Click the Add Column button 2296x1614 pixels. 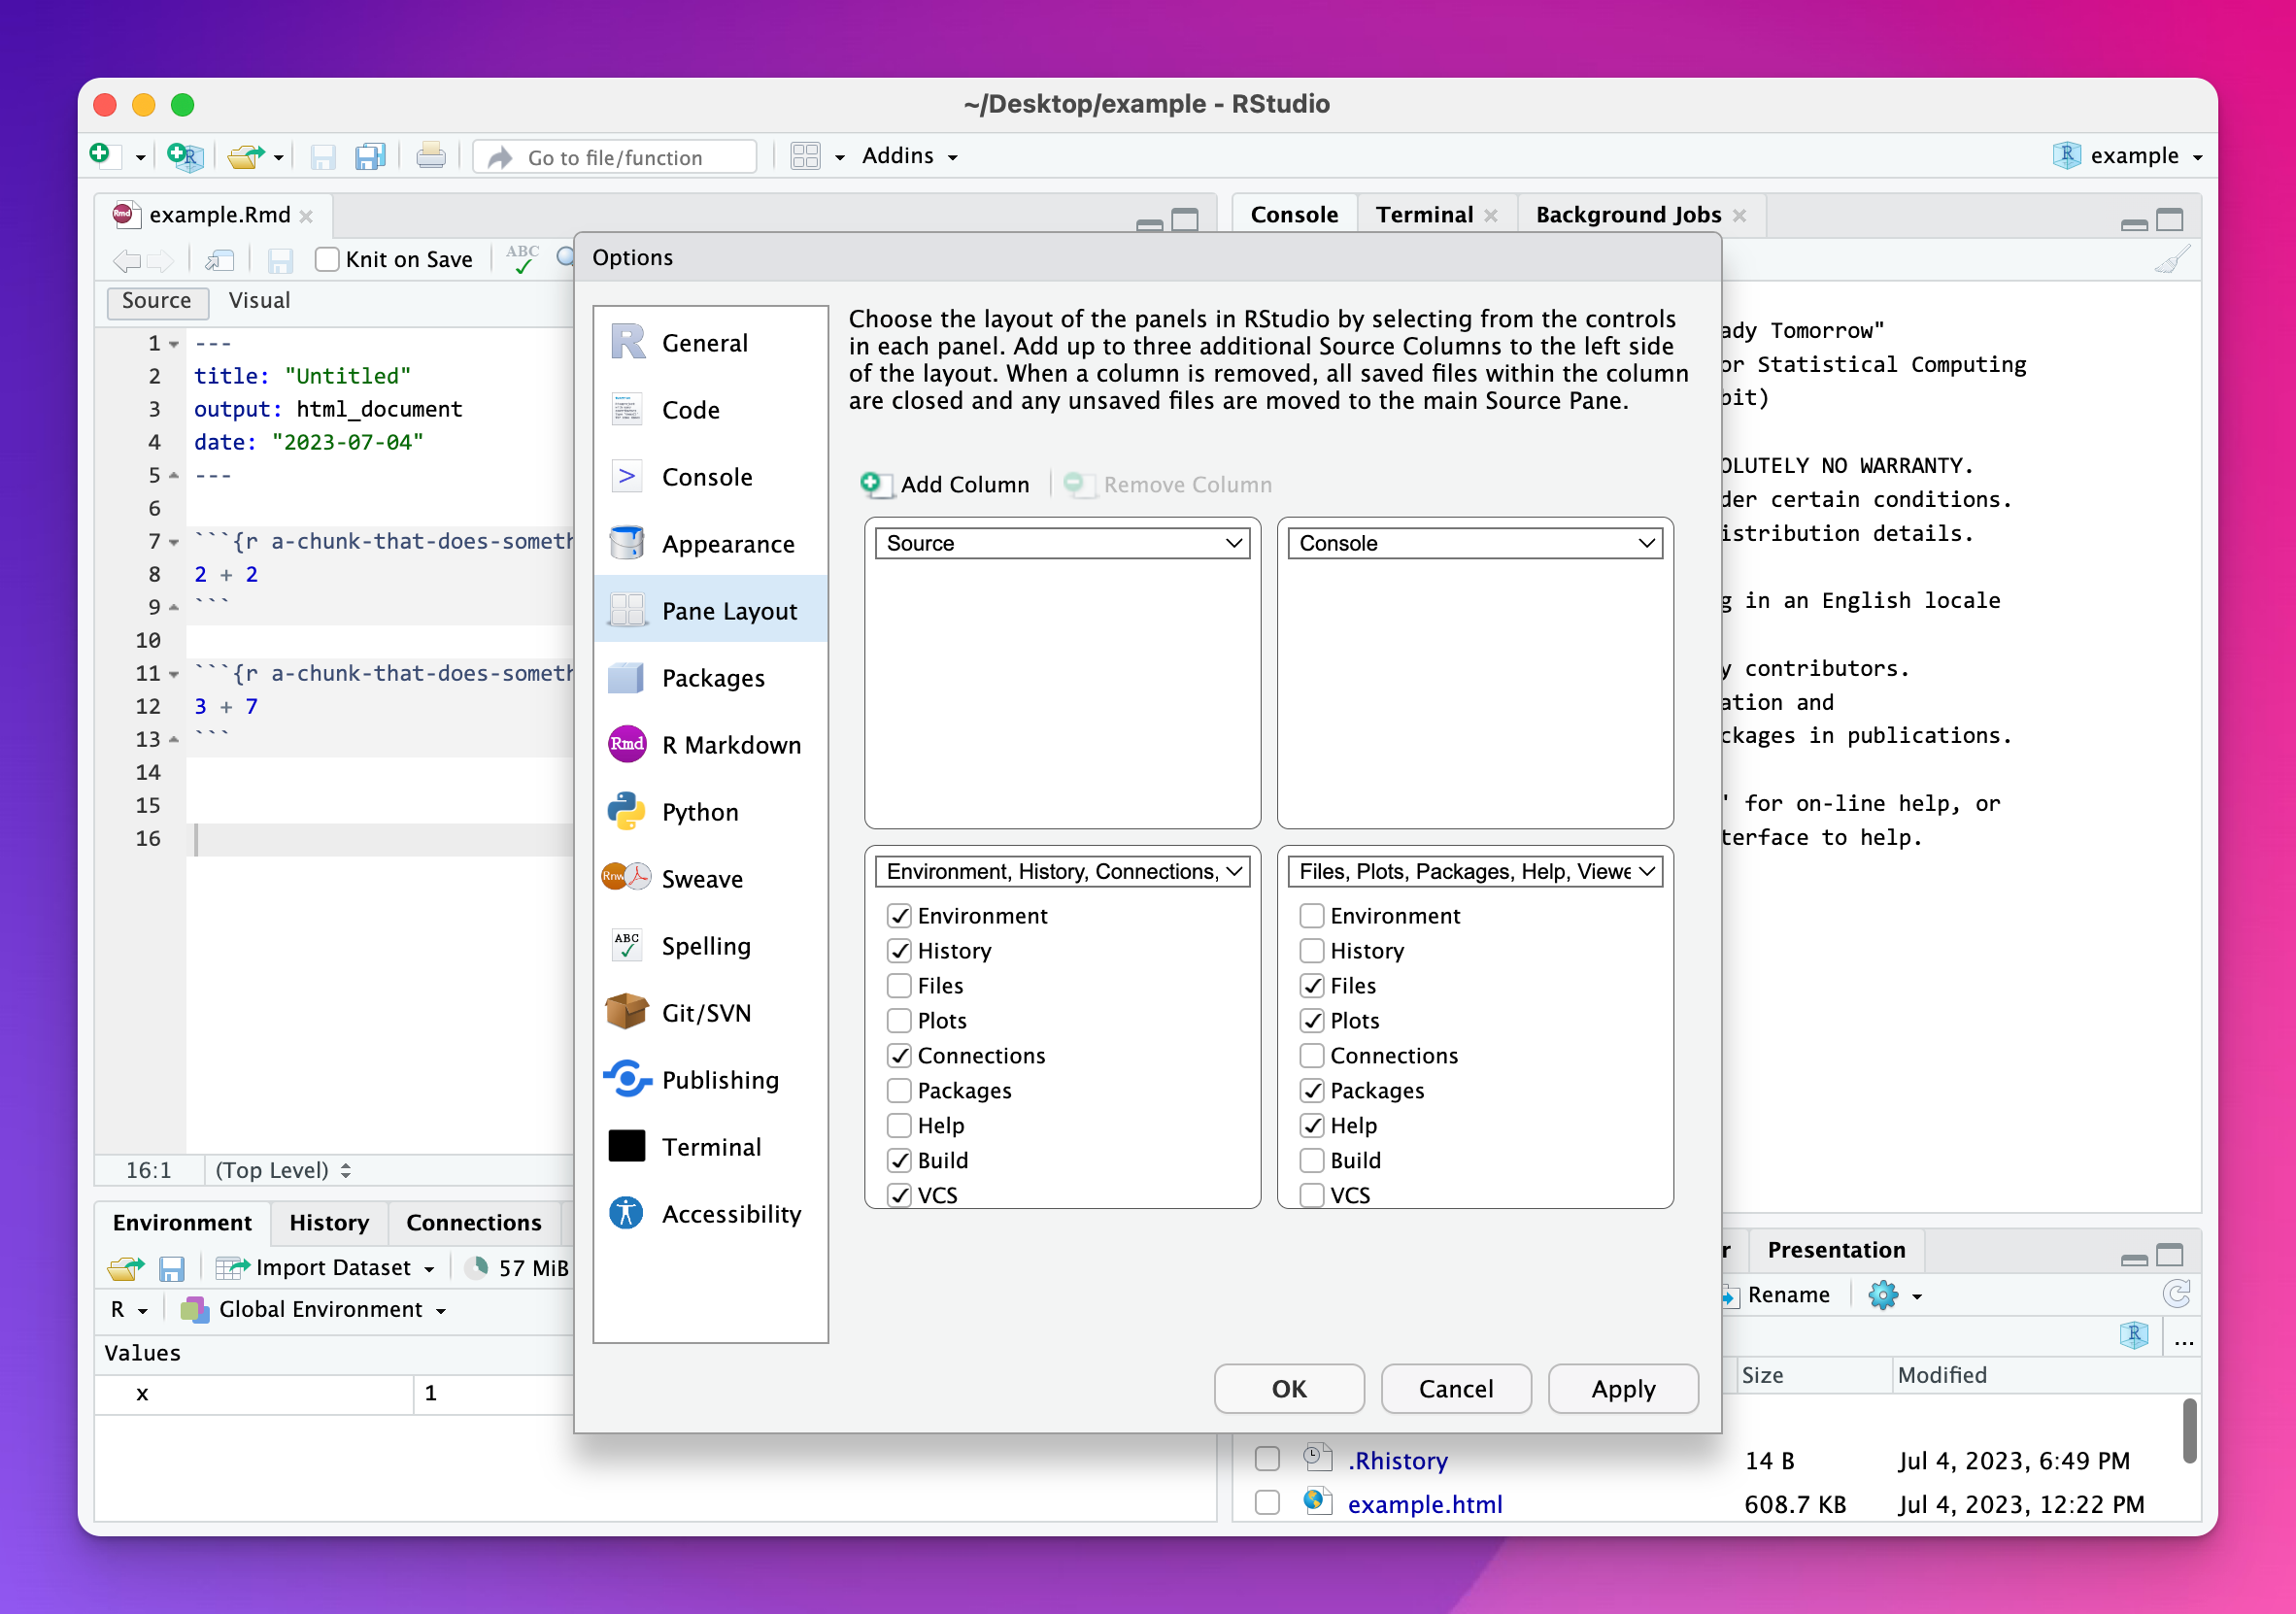tap(945, 485)
